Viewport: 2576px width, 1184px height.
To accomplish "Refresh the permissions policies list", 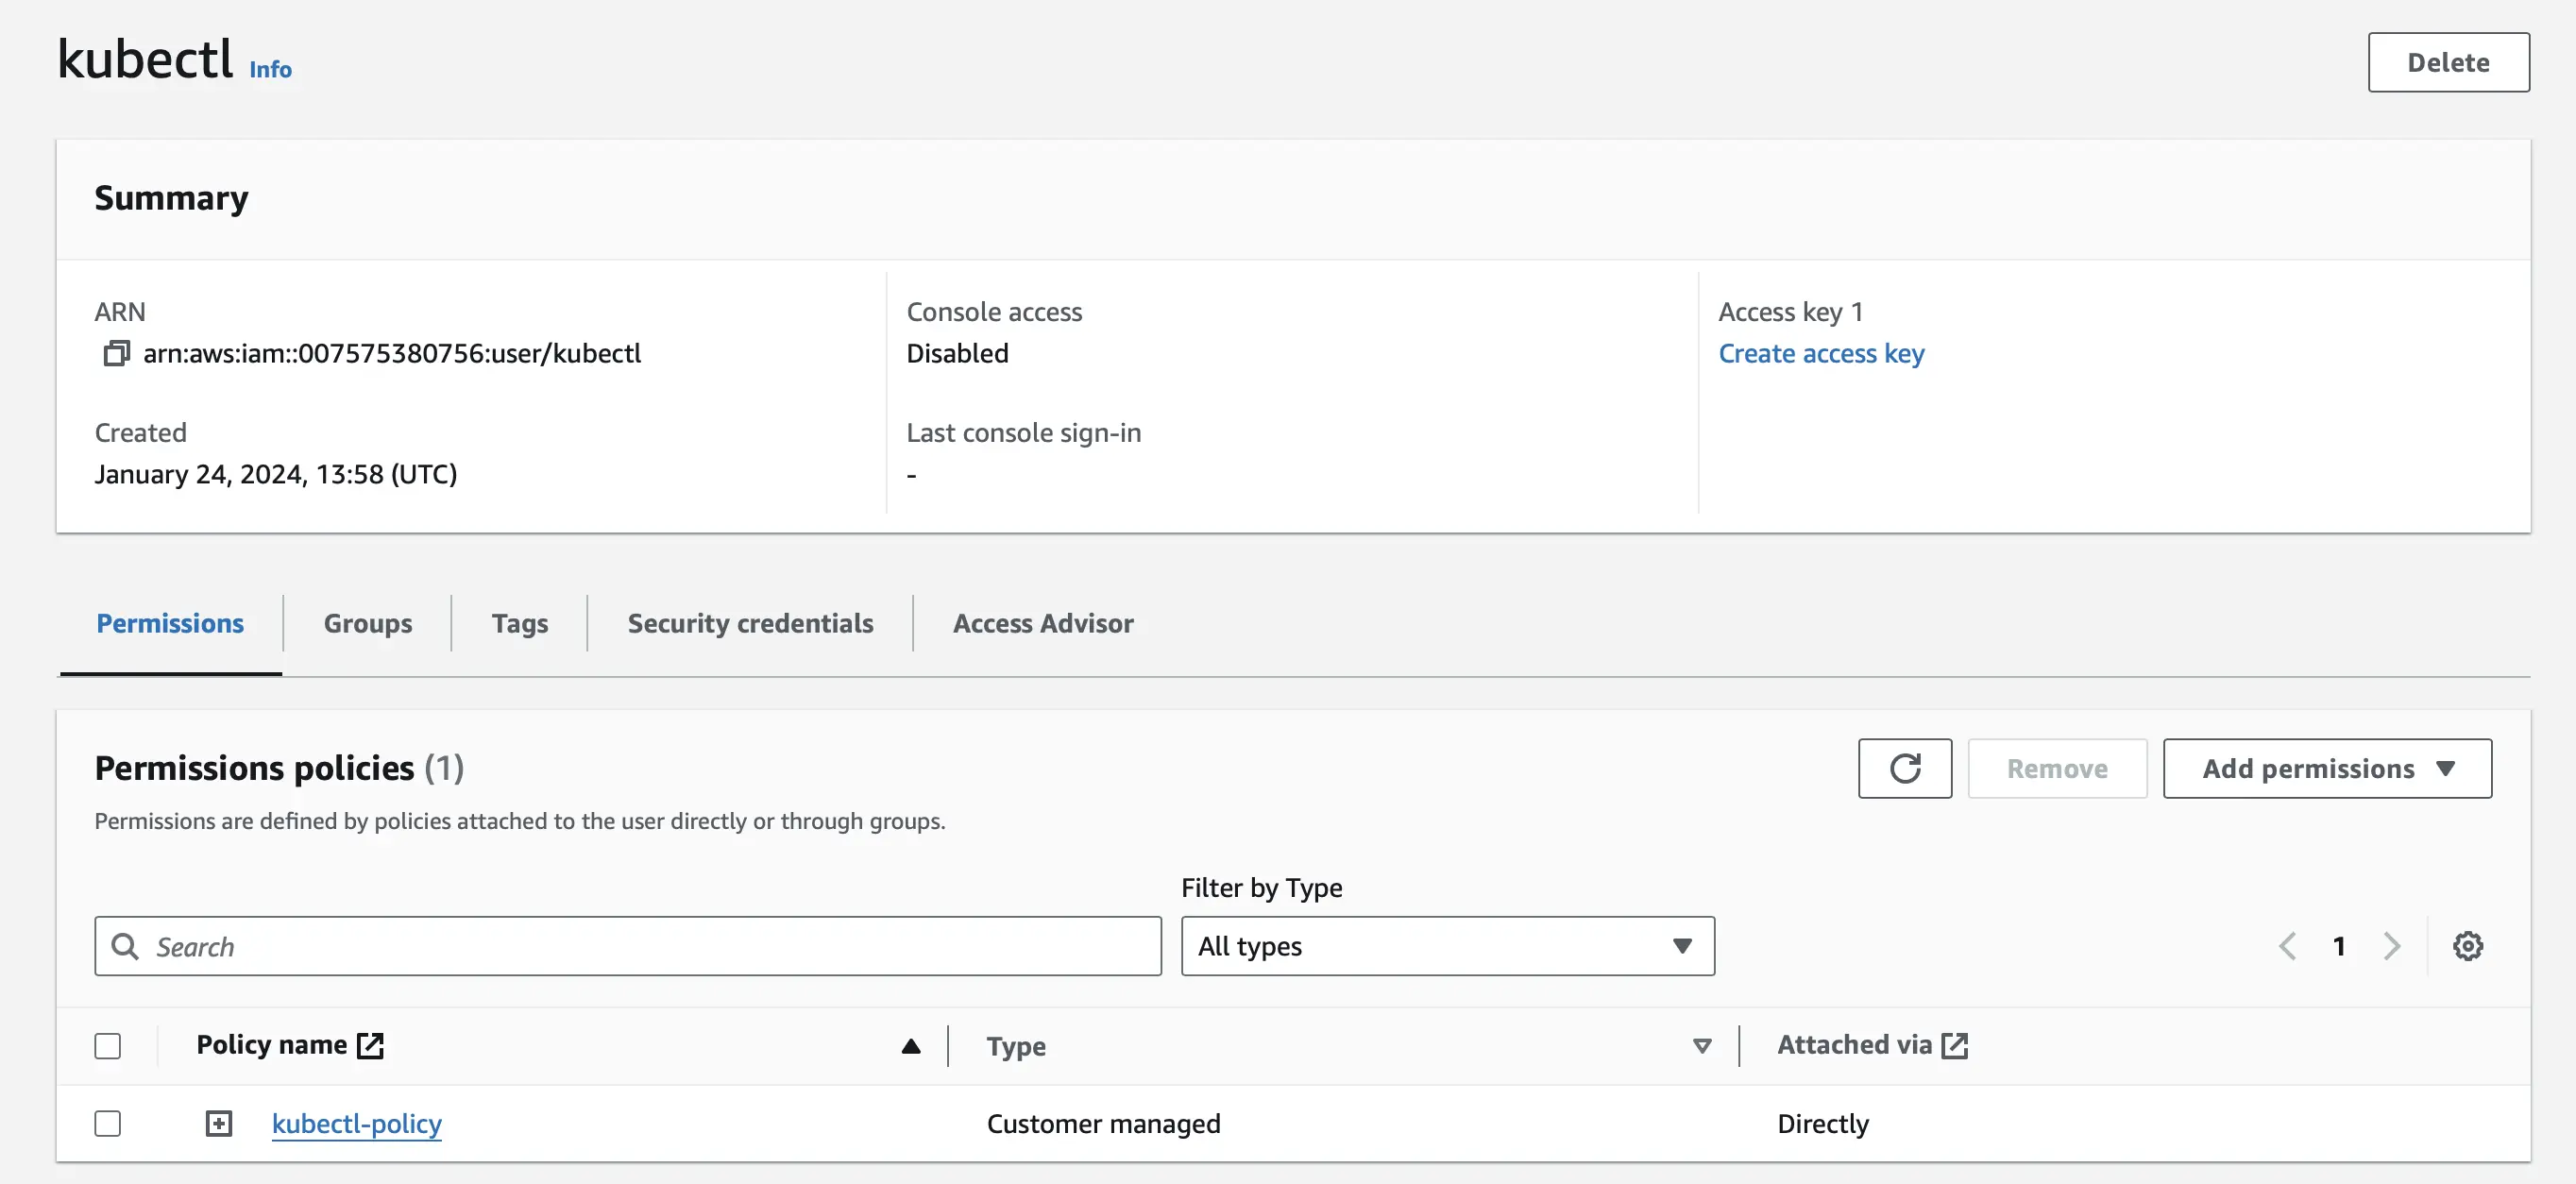I will [x=1904, y=768].
